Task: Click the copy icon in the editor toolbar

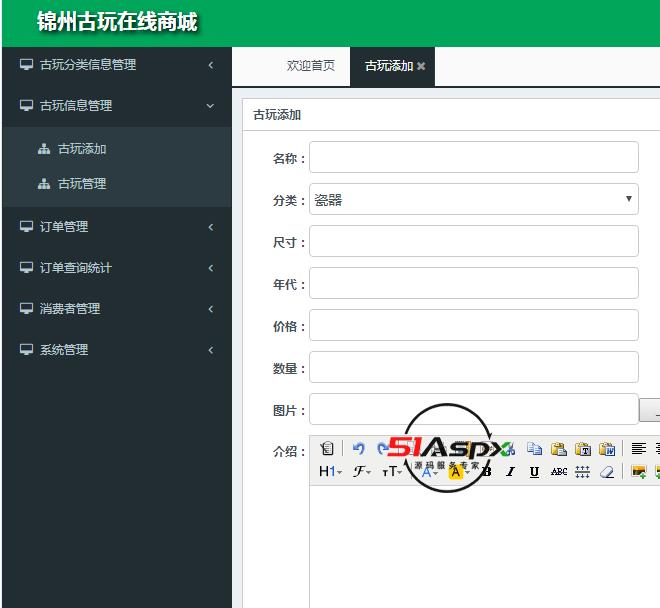Action: 535,449
